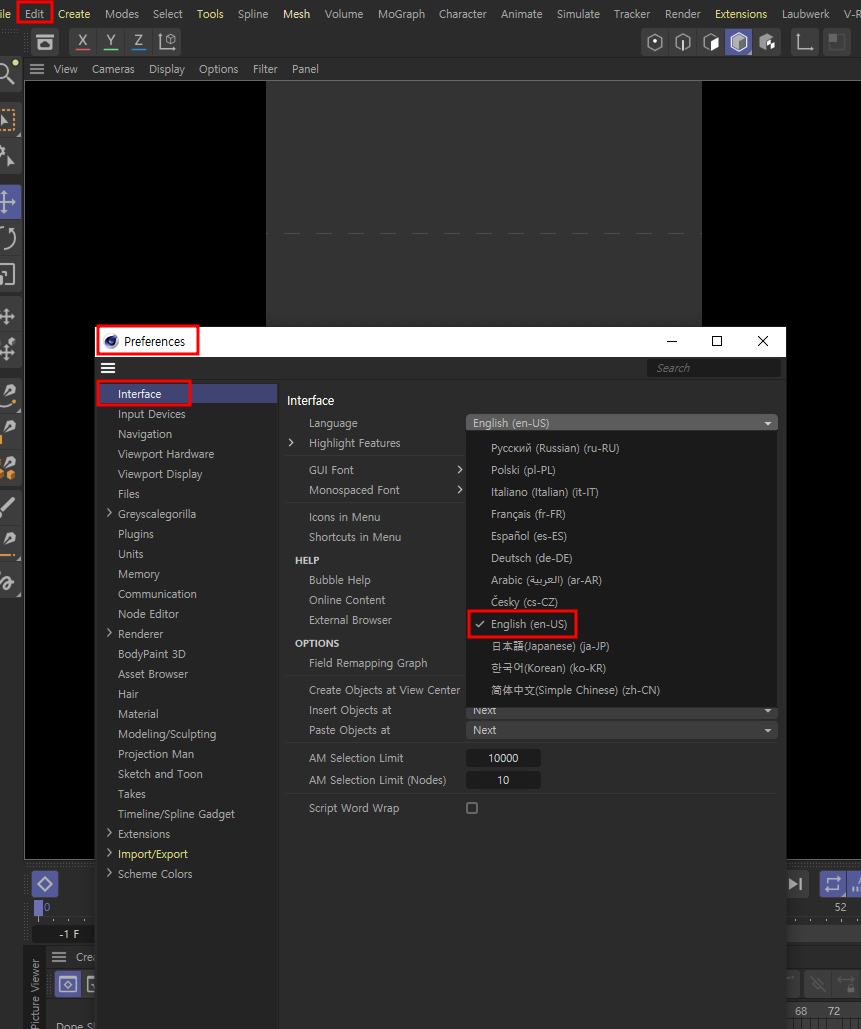The width and height of the screenshot is (861, 1029).
Task: Click the AM Selection Limit value 10000
Action: click(x=503, y=758)
